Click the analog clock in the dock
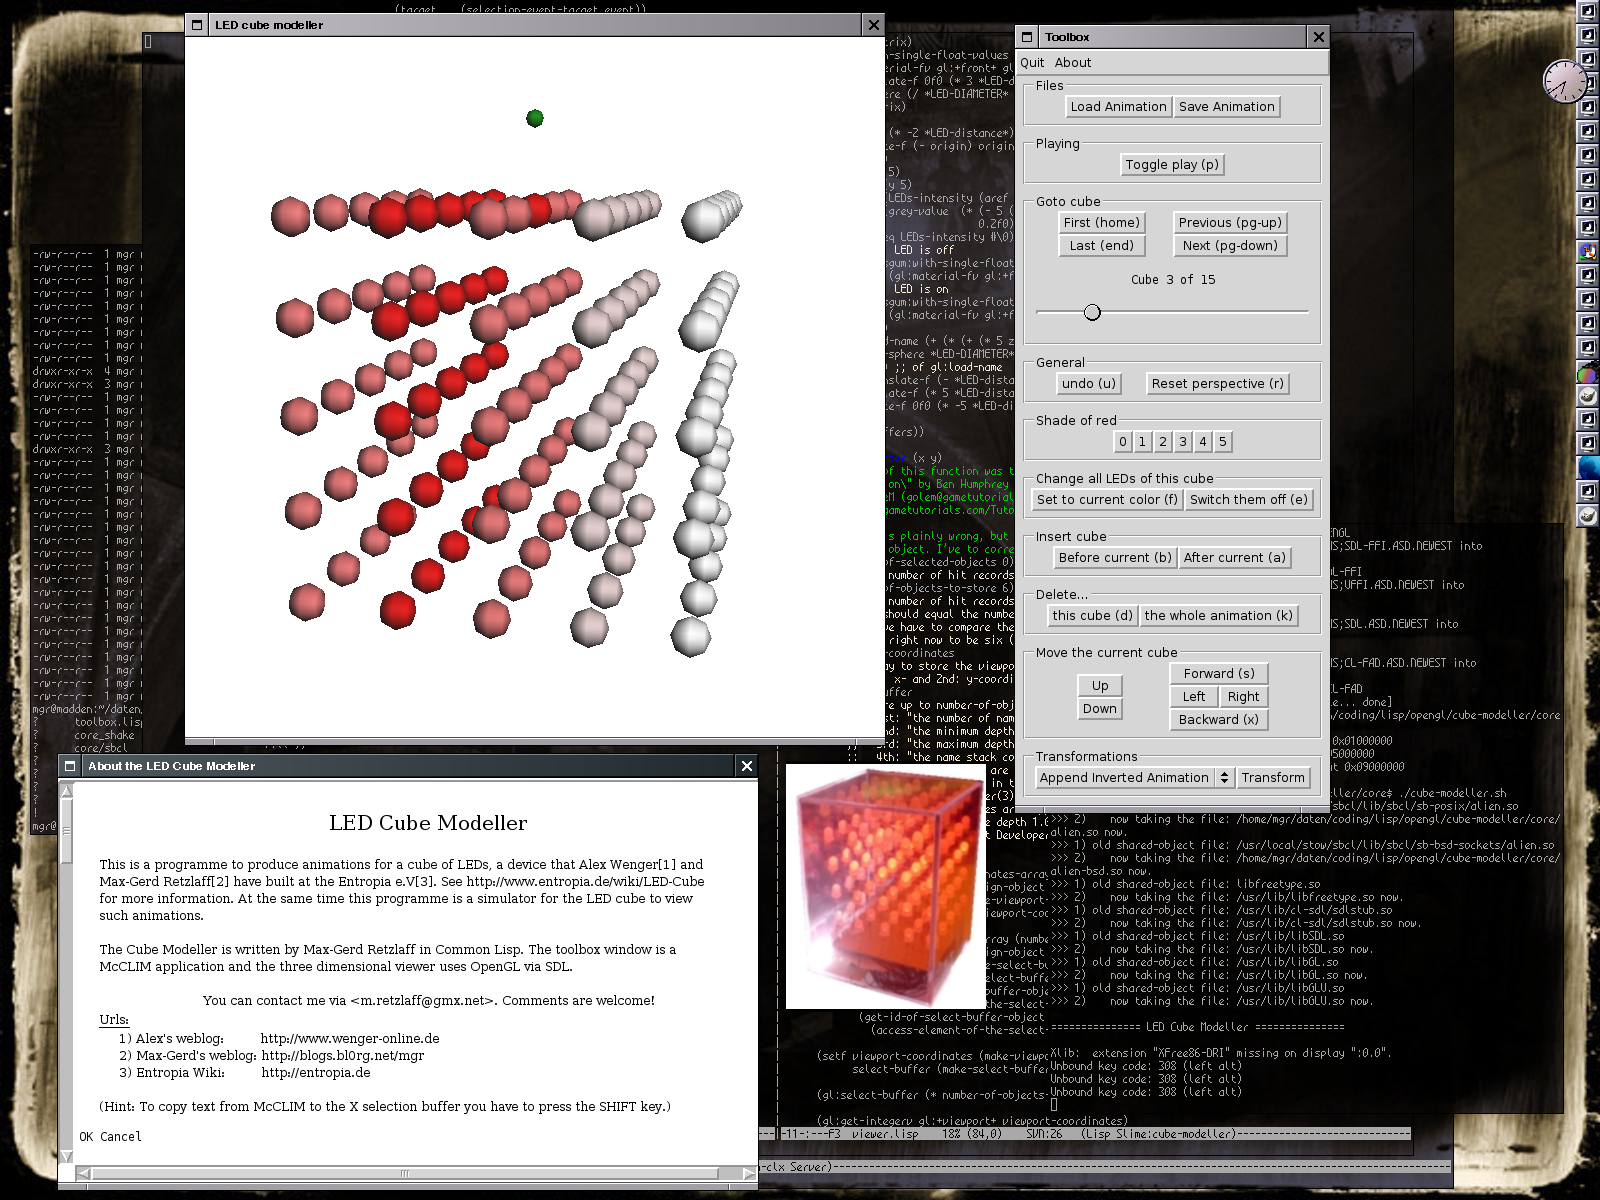The width and height of the screenshot is (1600, 1200). pos(1565,81)
